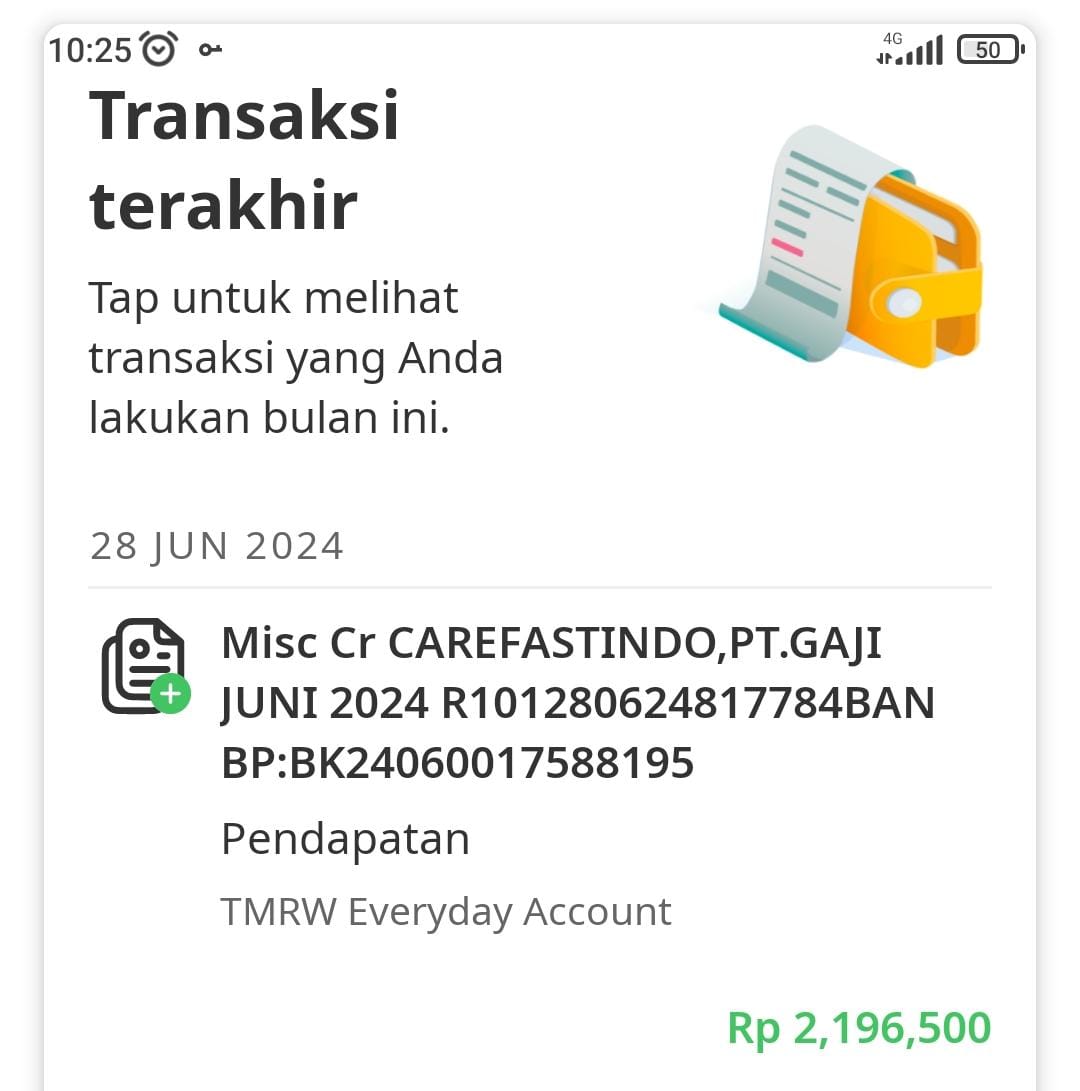Tap the 28 JUN 2024 date header
This screenshot has width=1080, height=1091.
[x=216, y=546]
